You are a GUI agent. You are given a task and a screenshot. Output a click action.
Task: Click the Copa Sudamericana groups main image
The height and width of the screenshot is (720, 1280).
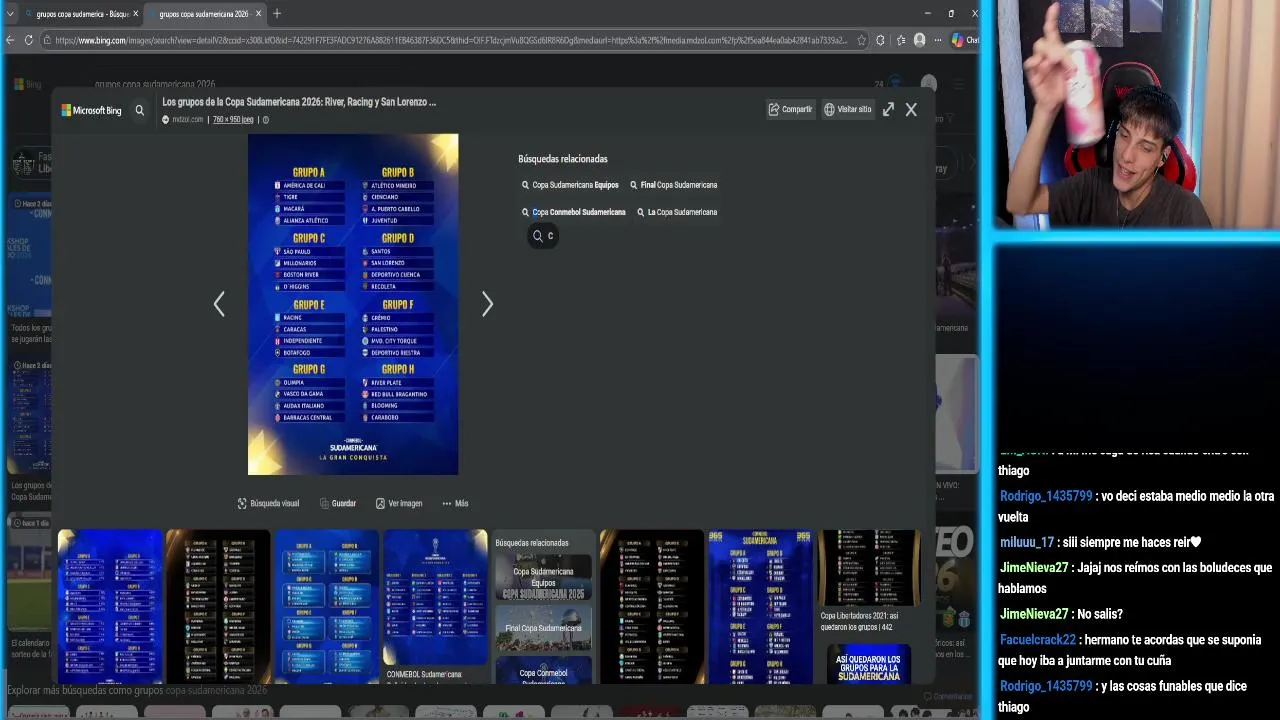[x=353, y=304]
